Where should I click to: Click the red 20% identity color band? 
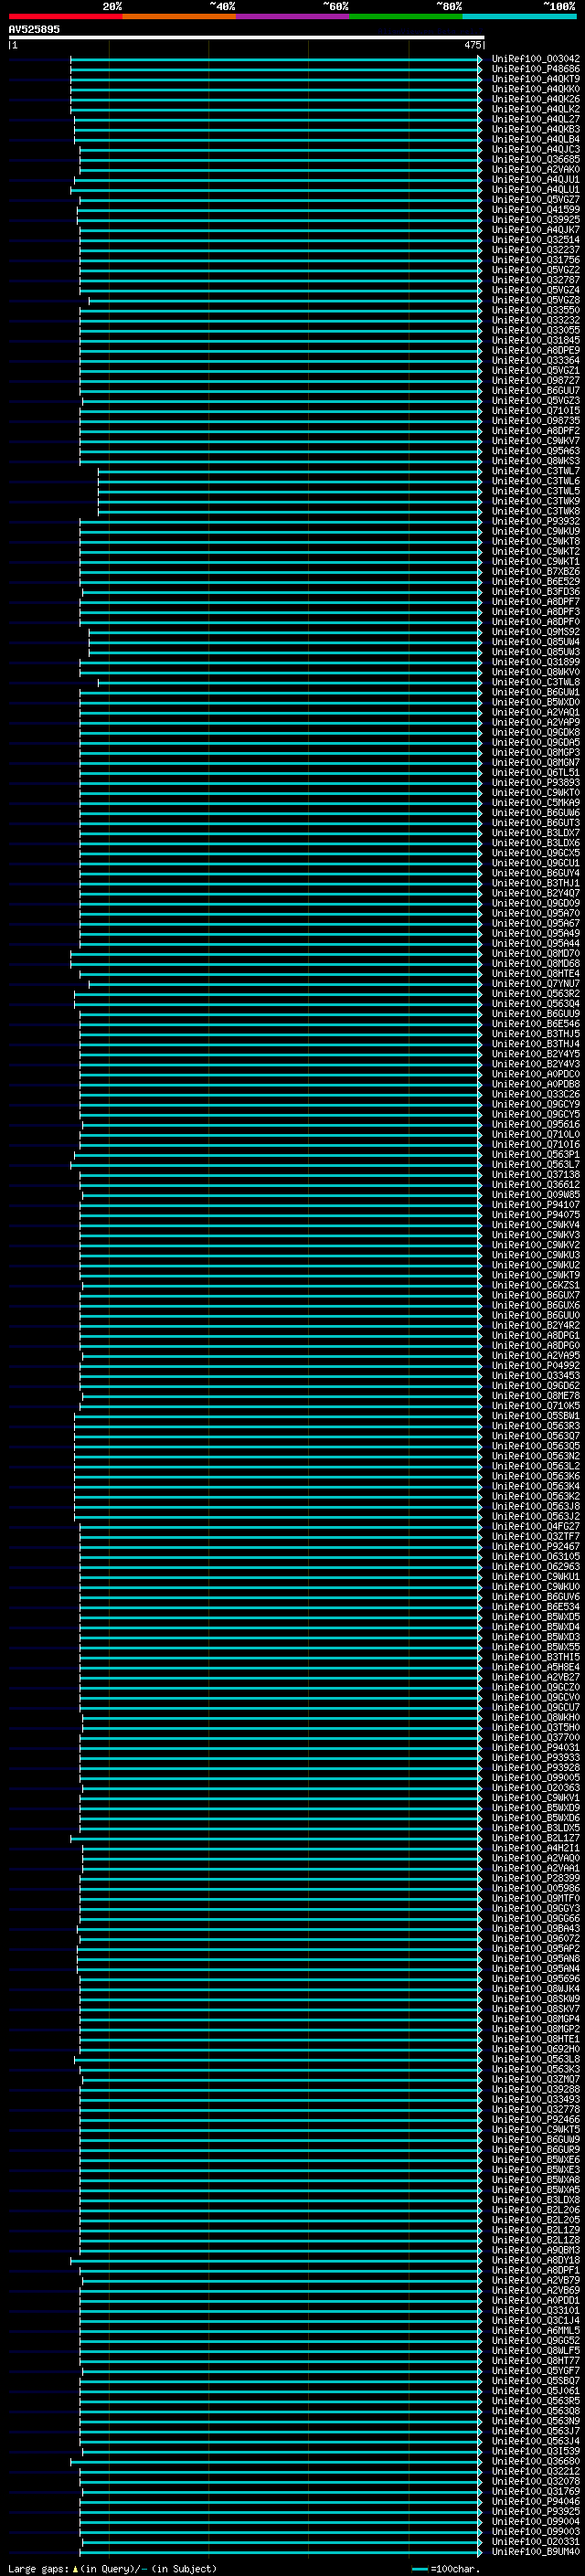(66, 16)
